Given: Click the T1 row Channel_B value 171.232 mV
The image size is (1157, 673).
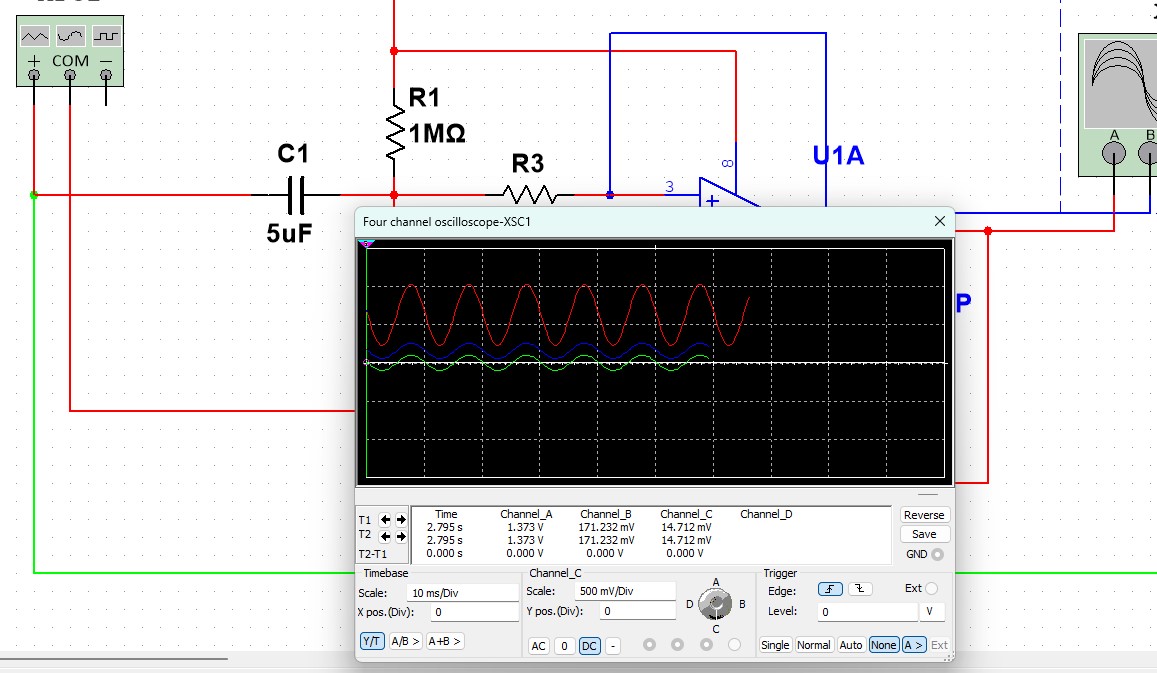Looking at the screenshot, I should coord(606,528).
